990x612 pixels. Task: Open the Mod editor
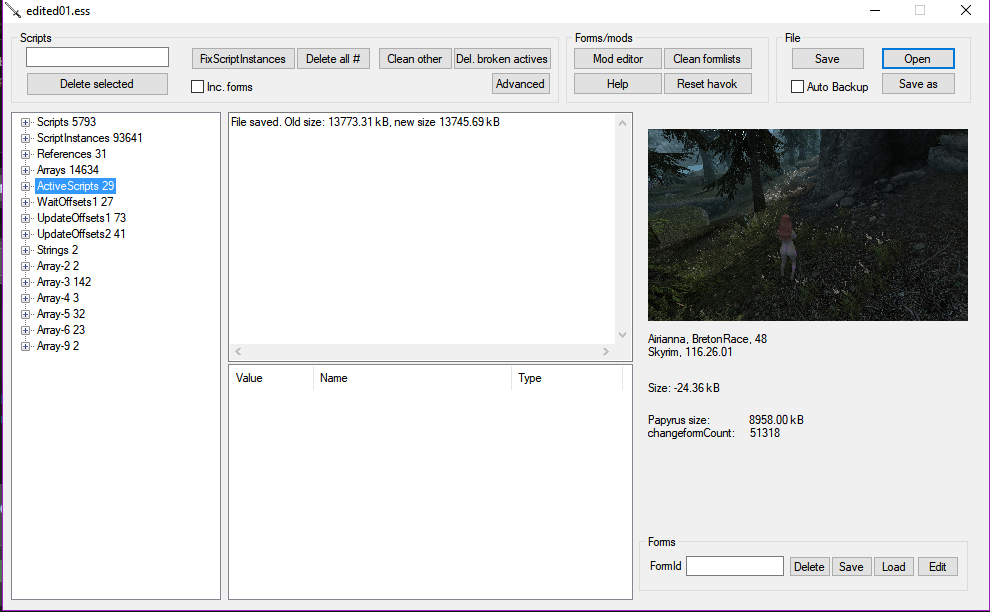coord(617,59)
